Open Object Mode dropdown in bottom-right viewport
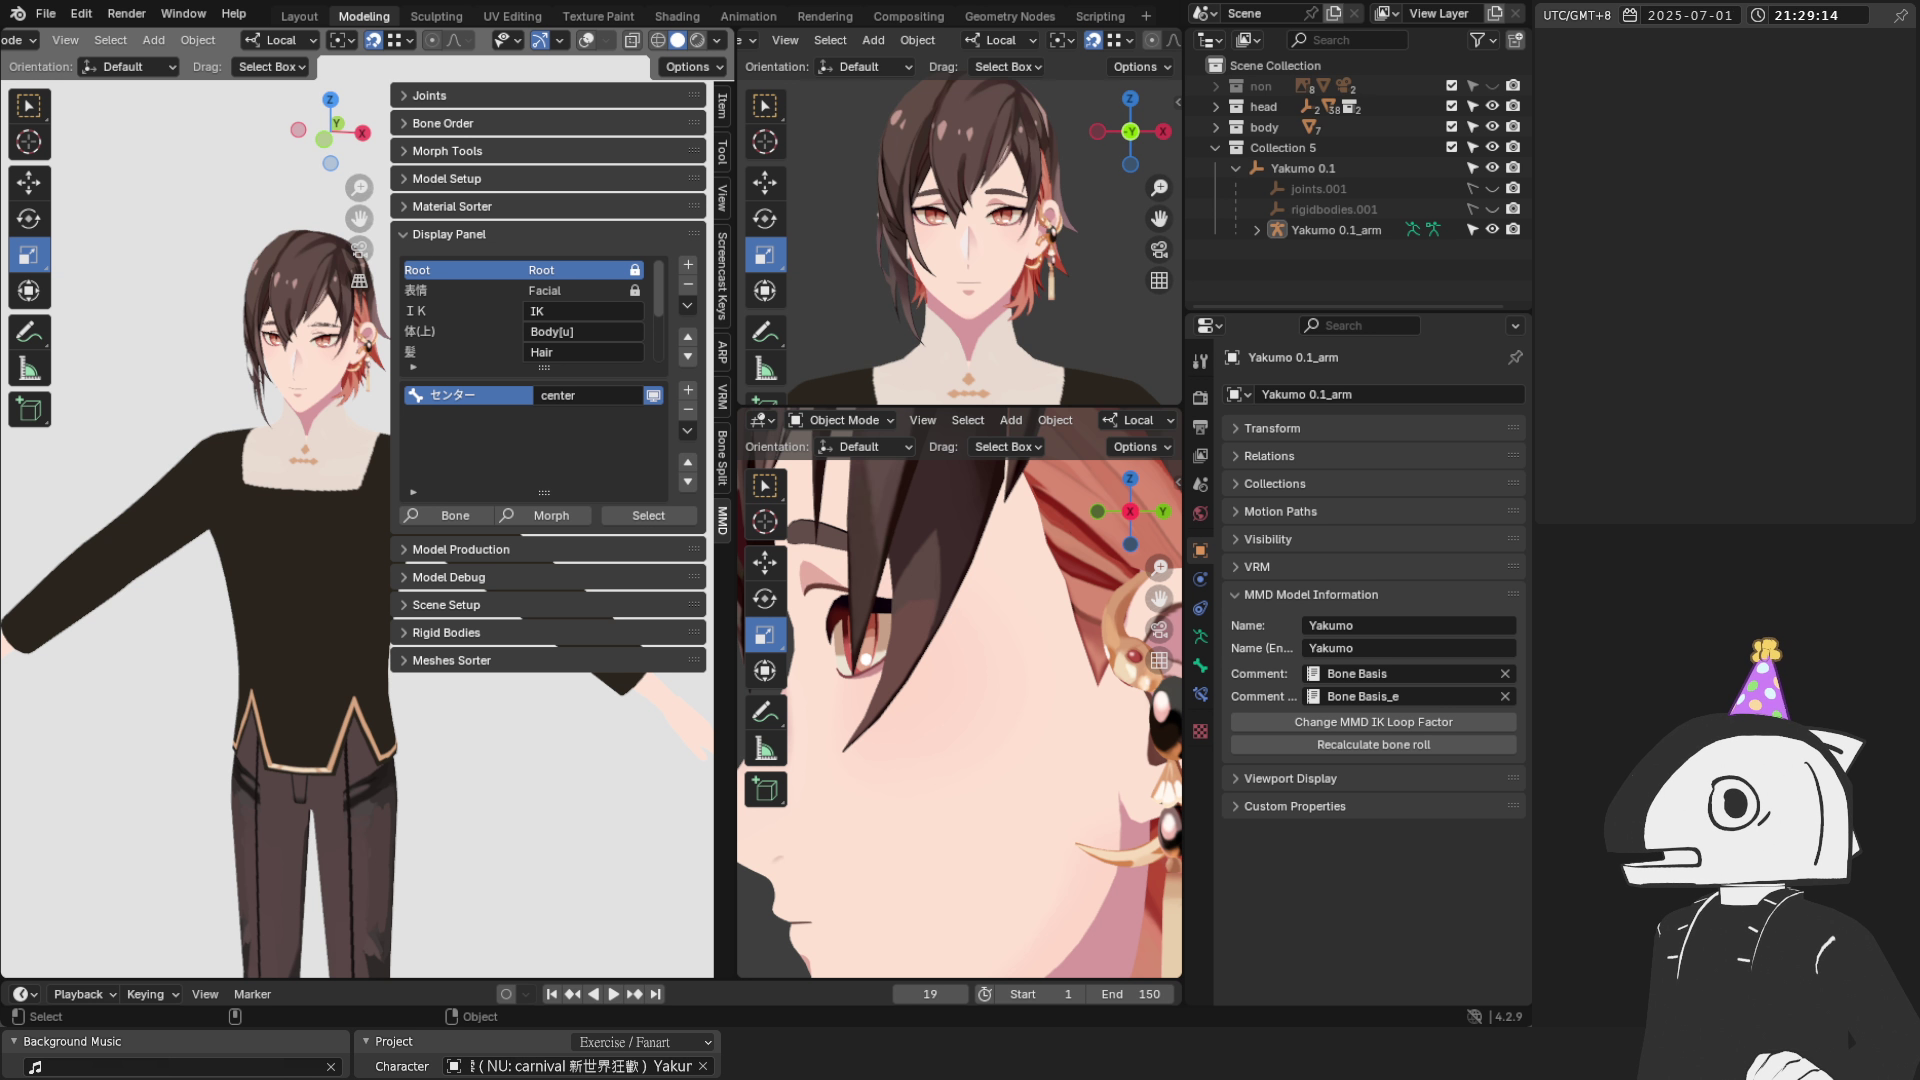 842,420
